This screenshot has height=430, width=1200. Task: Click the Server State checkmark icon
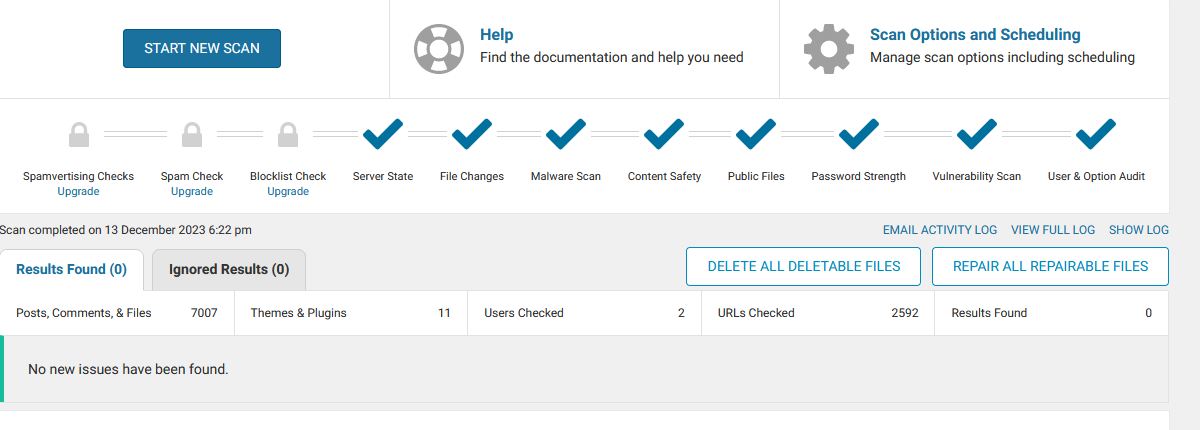click(383, 132)
